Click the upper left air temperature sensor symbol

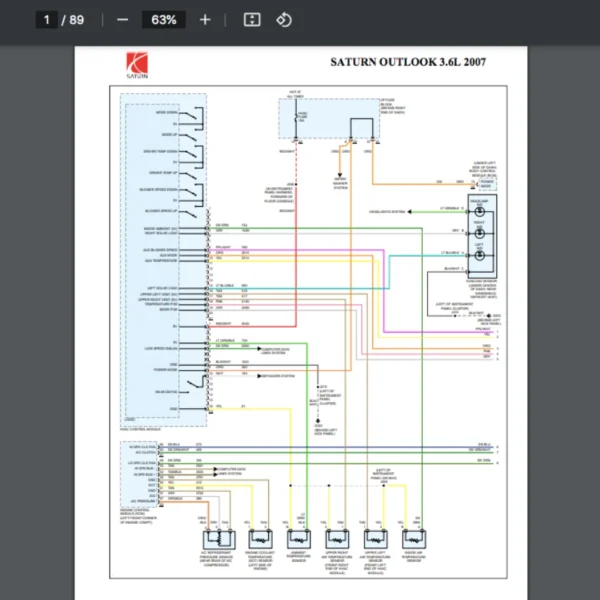click(x=376, y=540)
